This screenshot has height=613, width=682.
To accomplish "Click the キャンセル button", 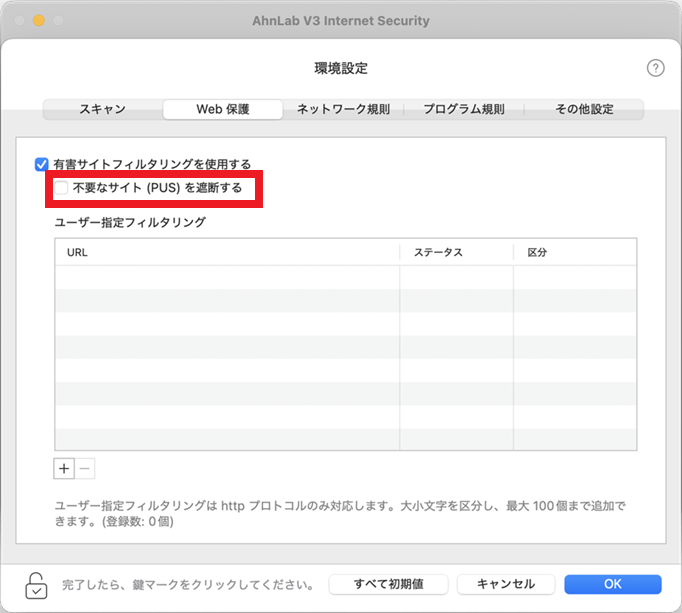I will [506, 584].
